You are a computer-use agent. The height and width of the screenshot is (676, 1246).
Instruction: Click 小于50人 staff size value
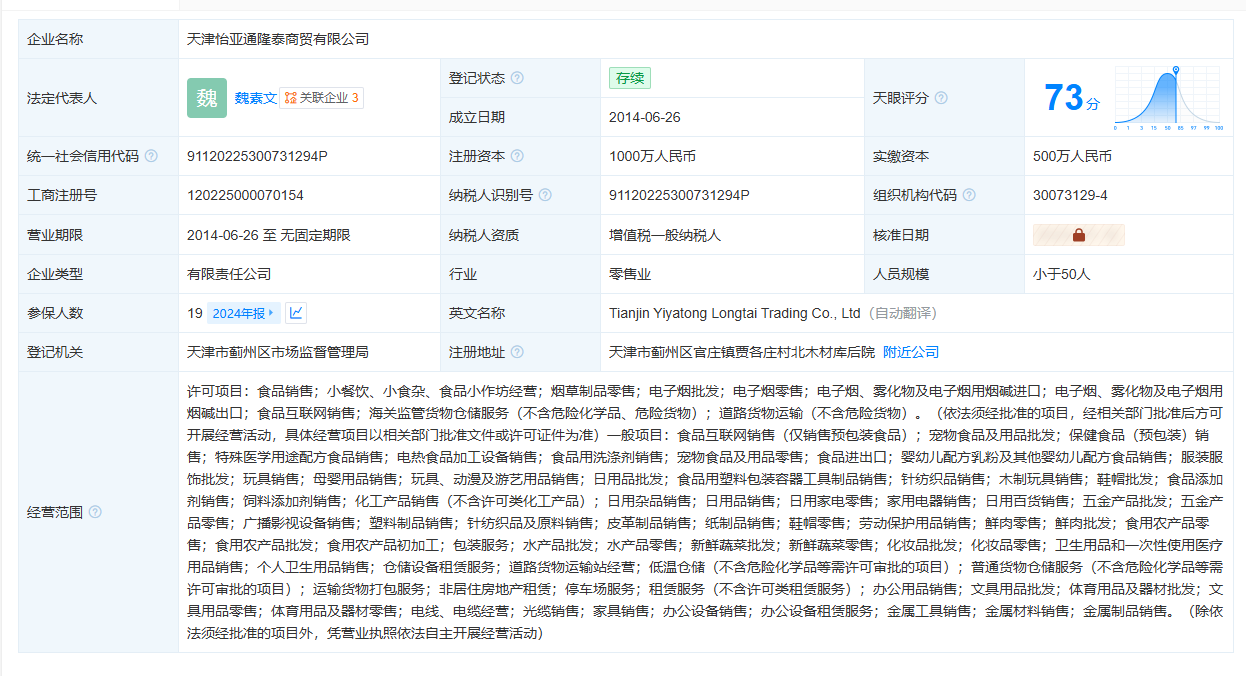[1061, 274]
